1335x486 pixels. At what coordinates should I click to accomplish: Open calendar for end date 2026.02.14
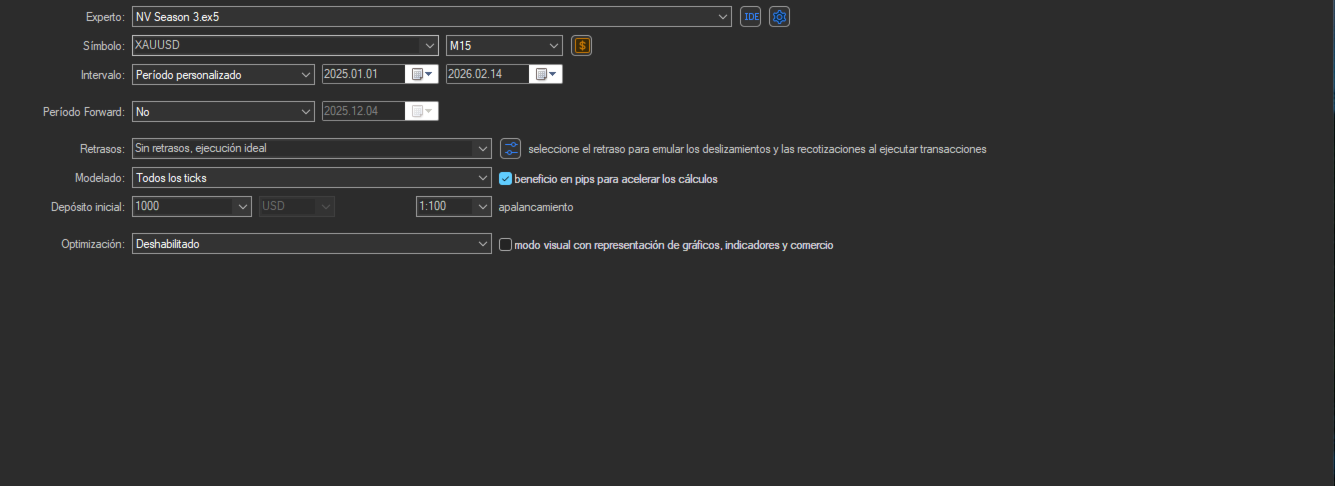pyautogui.click(x=546, y=74)
